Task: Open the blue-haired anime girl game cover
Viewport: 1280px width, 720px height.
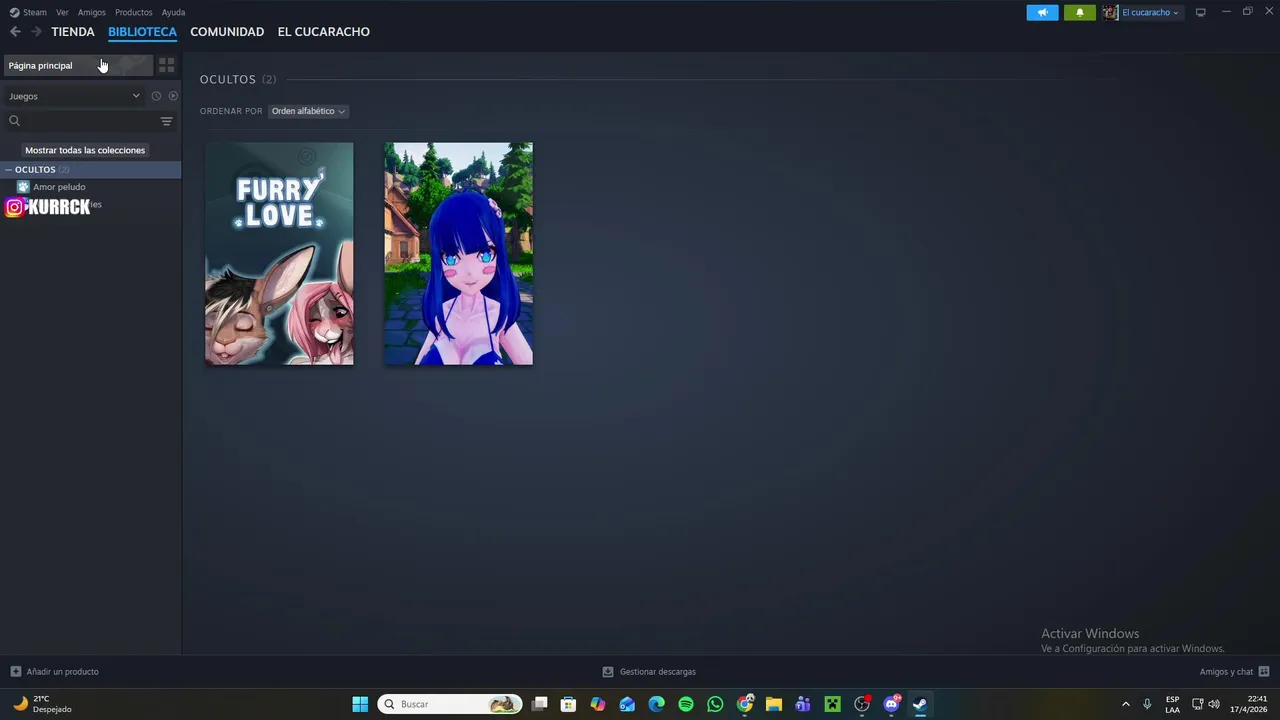Action: click(459, 254)
